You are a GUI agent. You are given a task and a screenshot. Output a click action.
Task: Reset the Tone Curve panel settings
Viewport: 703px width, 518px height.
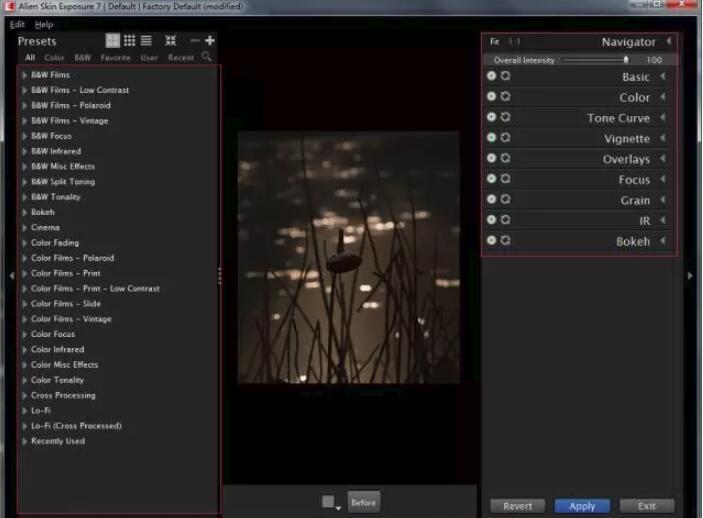coord(506,118)
